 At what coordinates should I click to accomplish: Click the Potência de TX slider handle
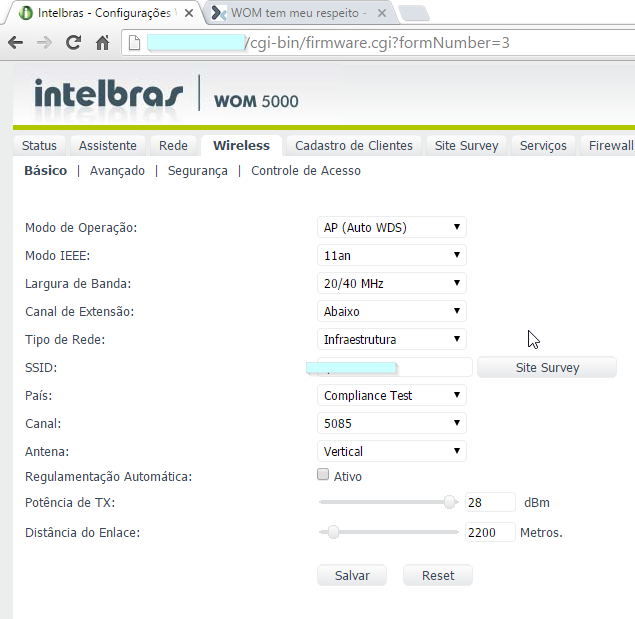pos(449,502)
